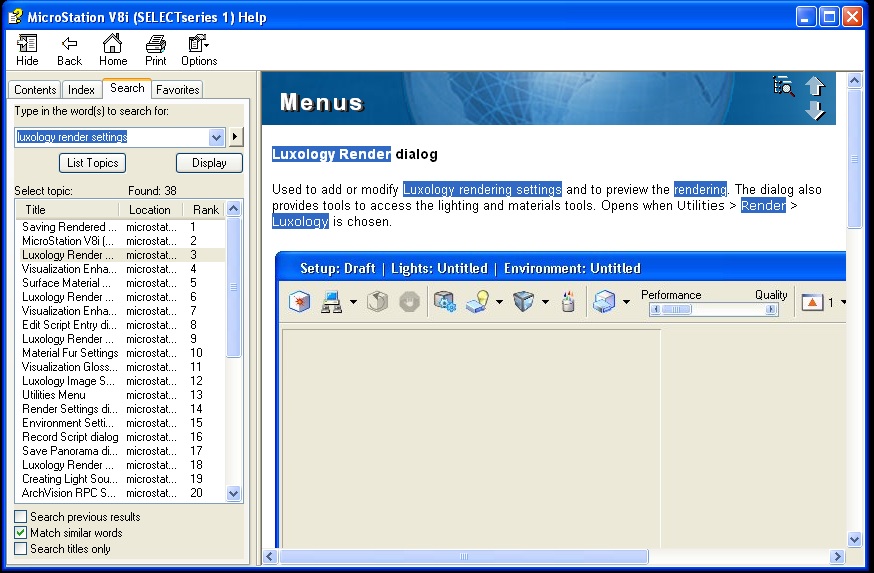Sort results by Rank column header

coord(205,210)
